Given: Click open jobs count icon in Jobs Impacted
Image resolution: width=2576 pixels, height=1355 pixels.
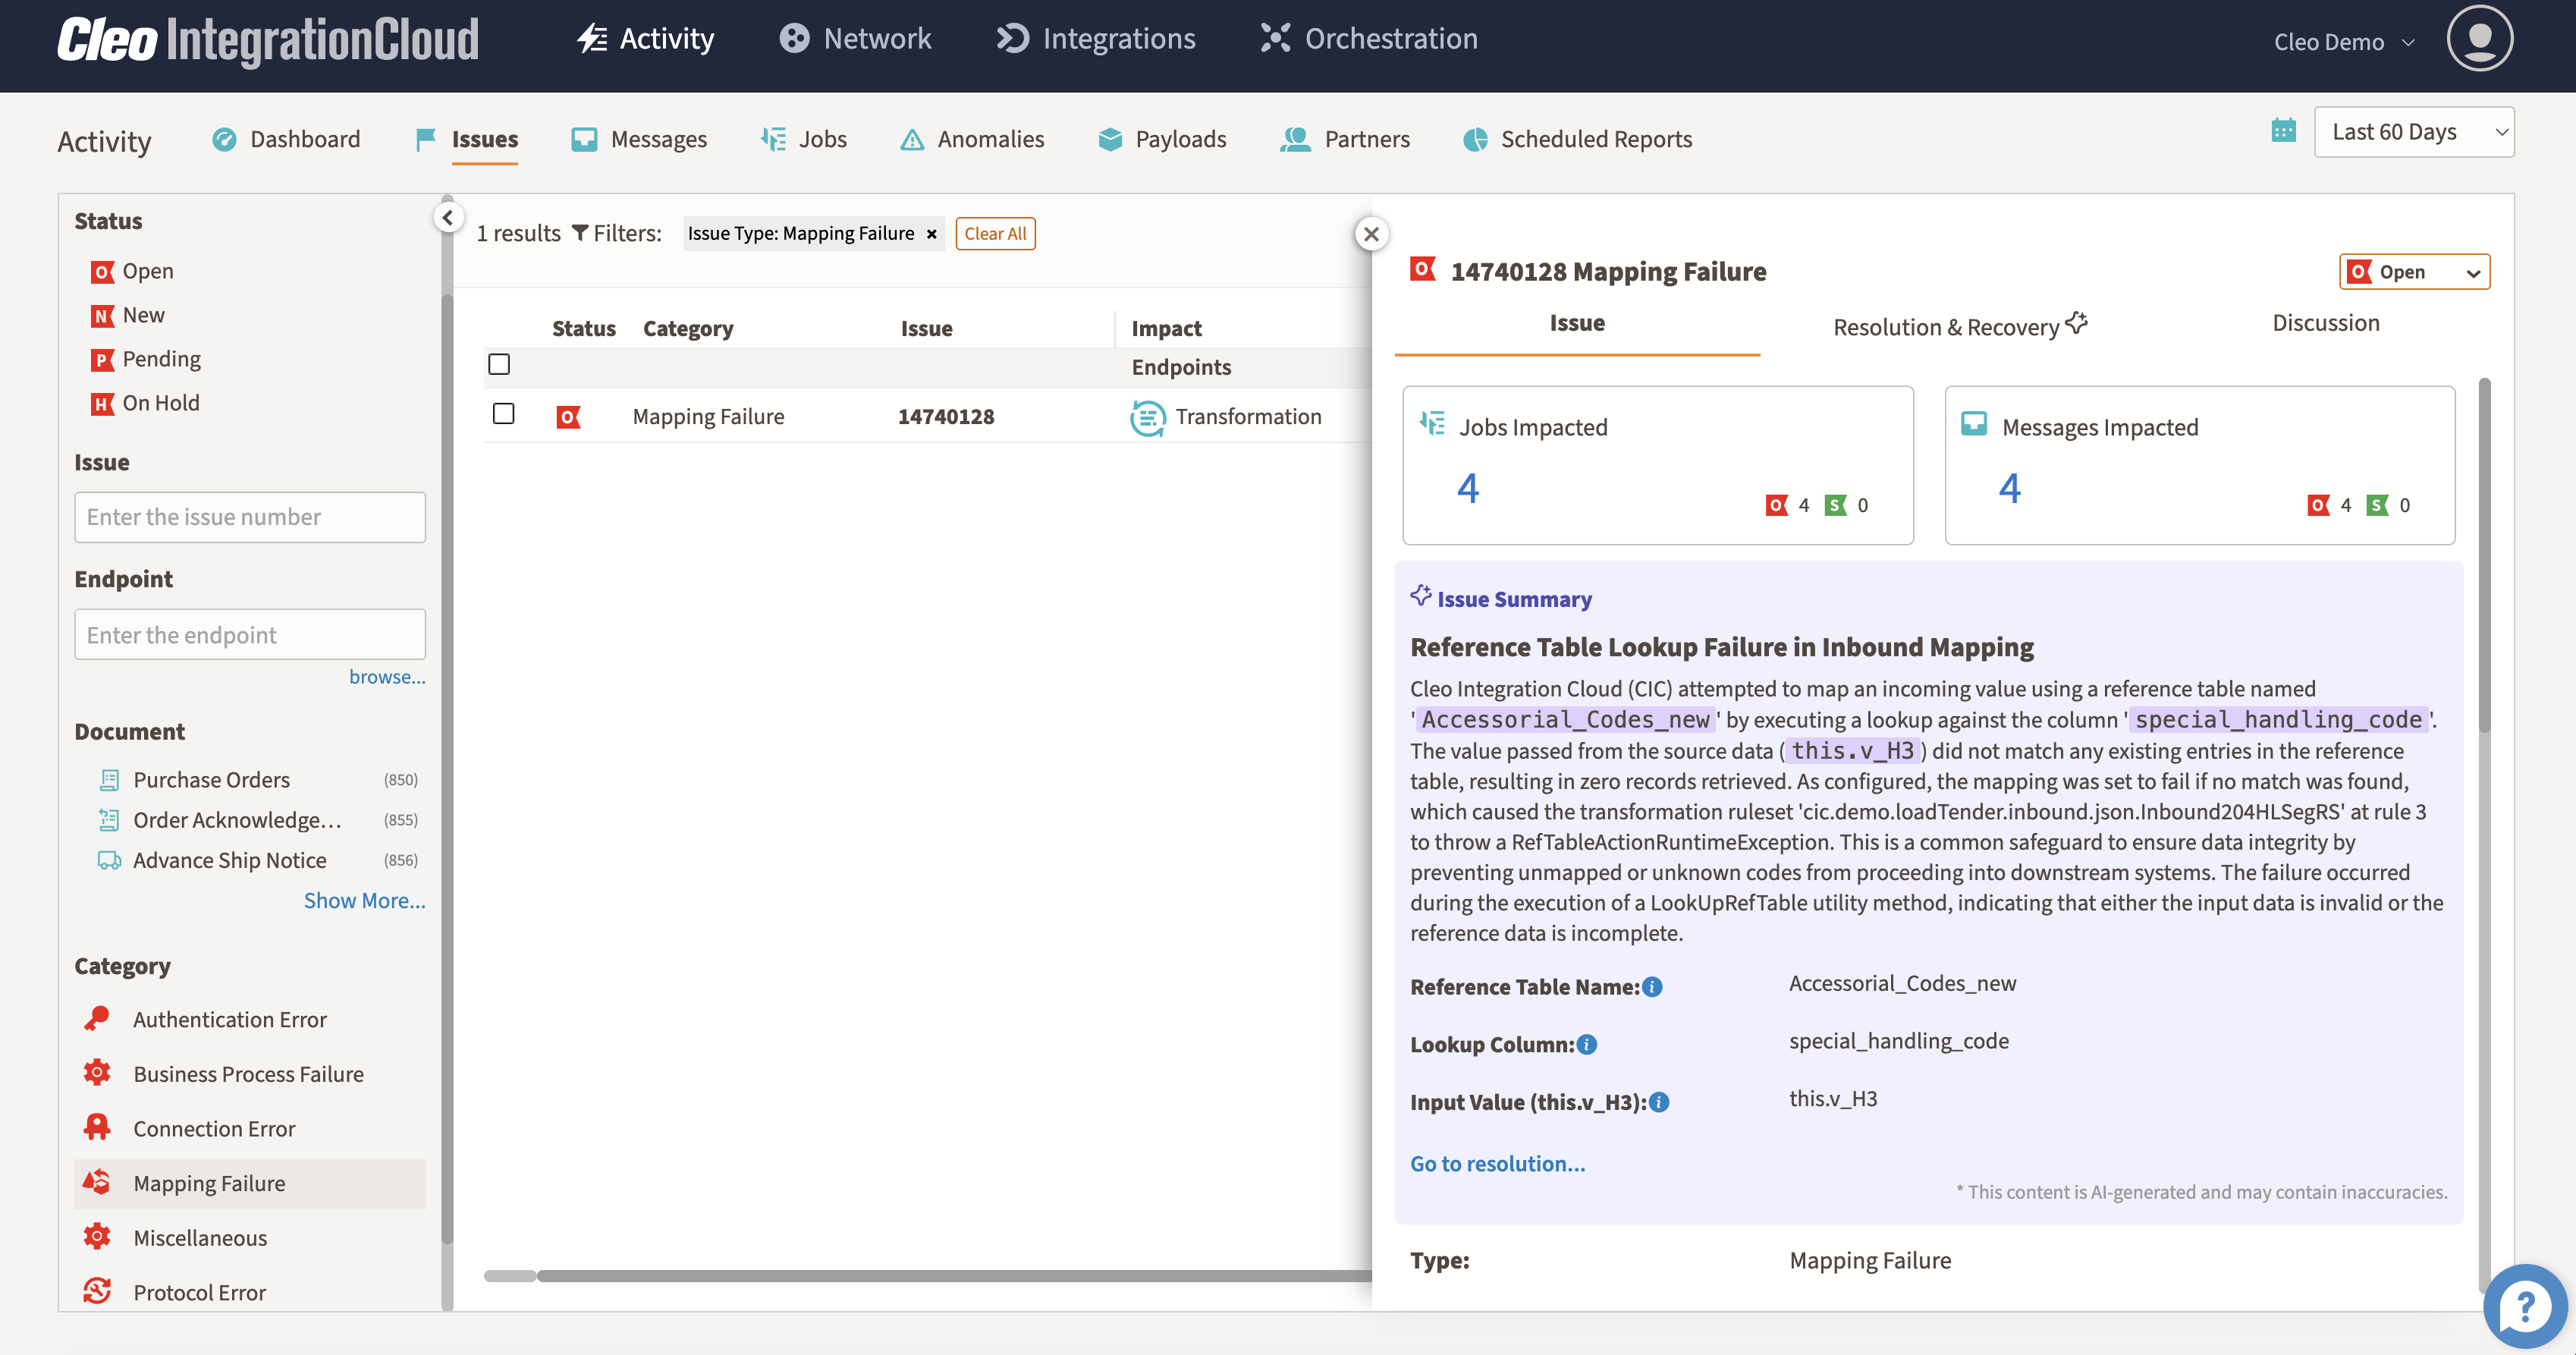Looking at the screenshot, I should (x=1776, y=505).
